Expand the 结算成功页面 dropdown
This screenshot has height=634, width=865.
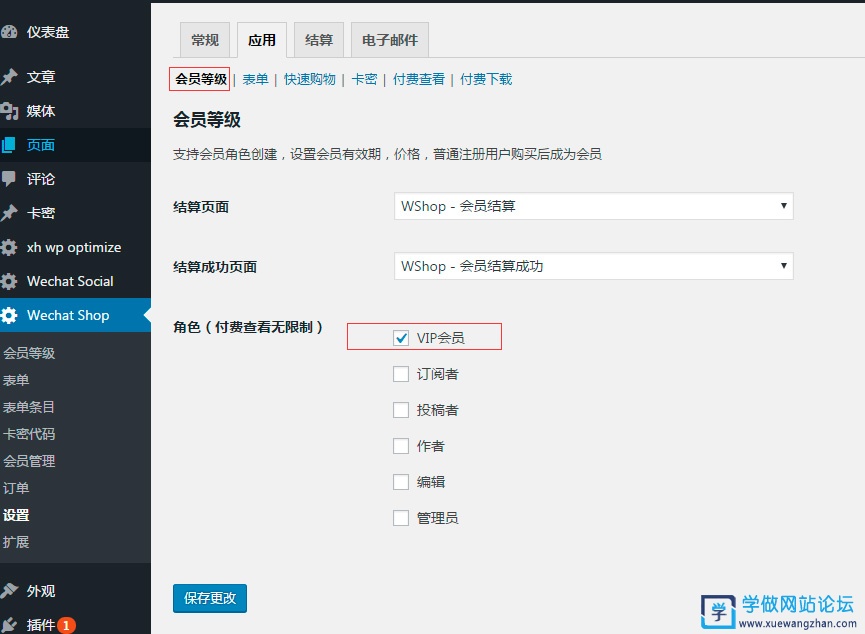pyautogui.click(x=593, y=266)
